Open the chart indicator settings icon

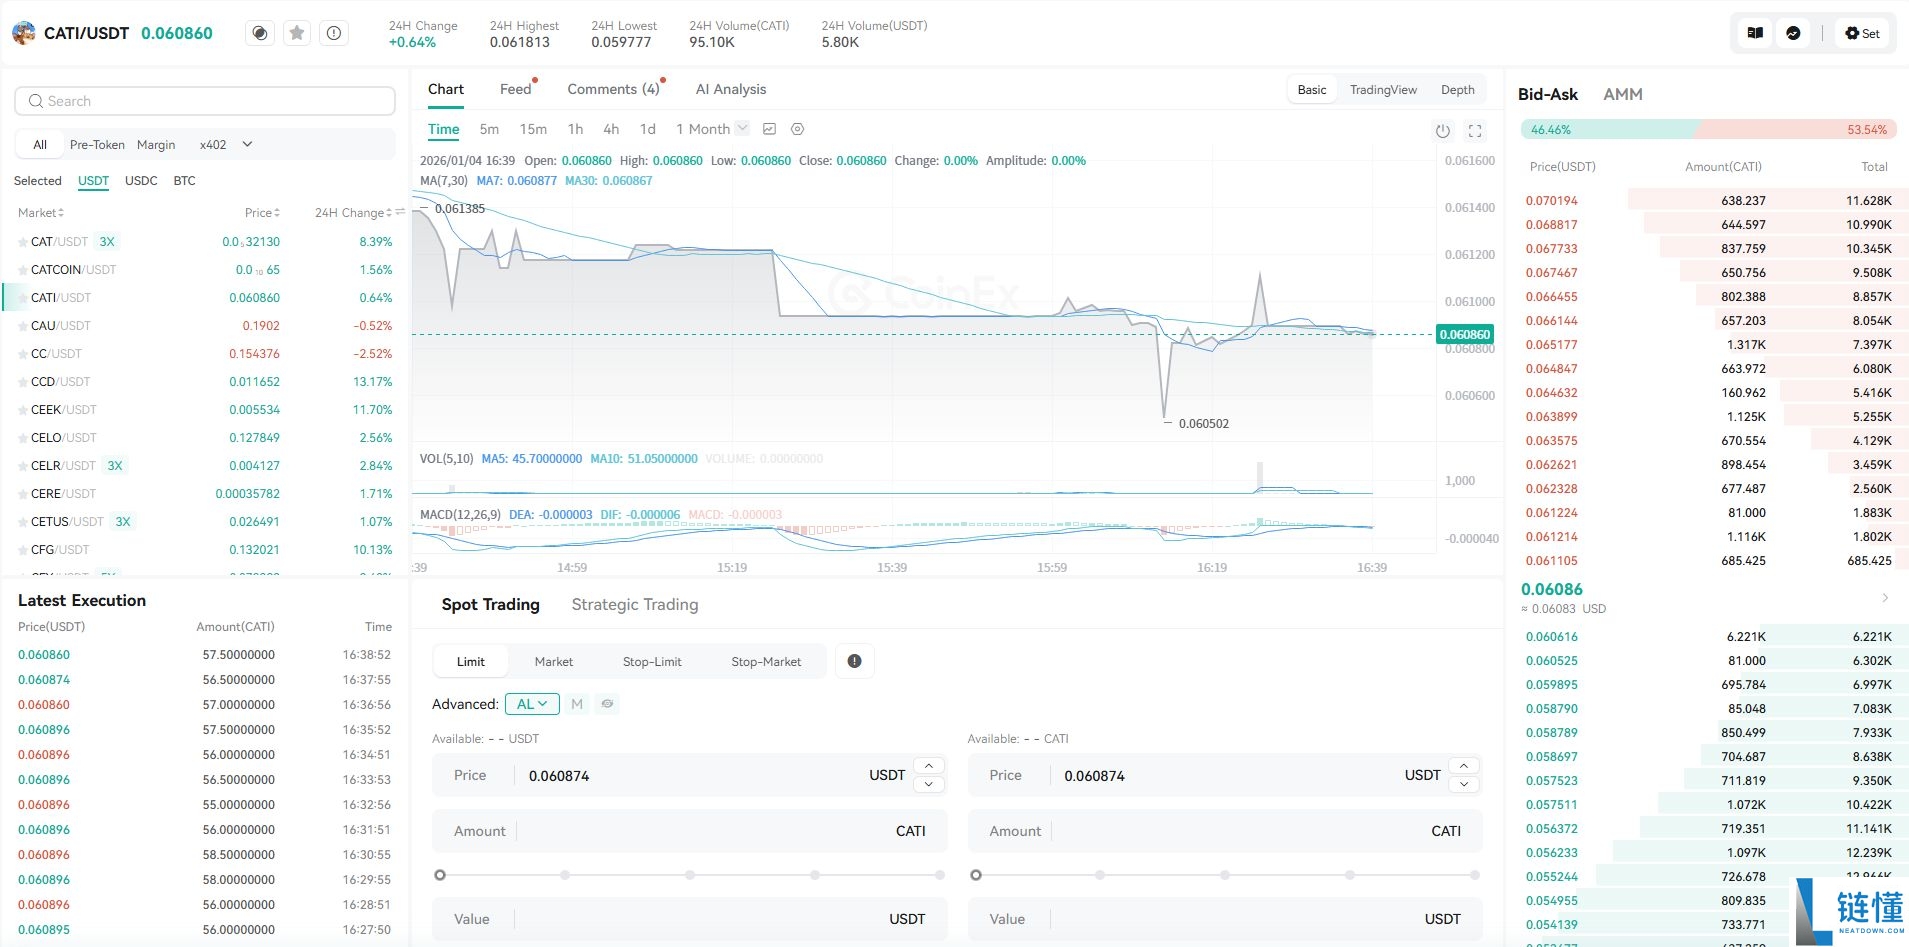click(769, 129)
